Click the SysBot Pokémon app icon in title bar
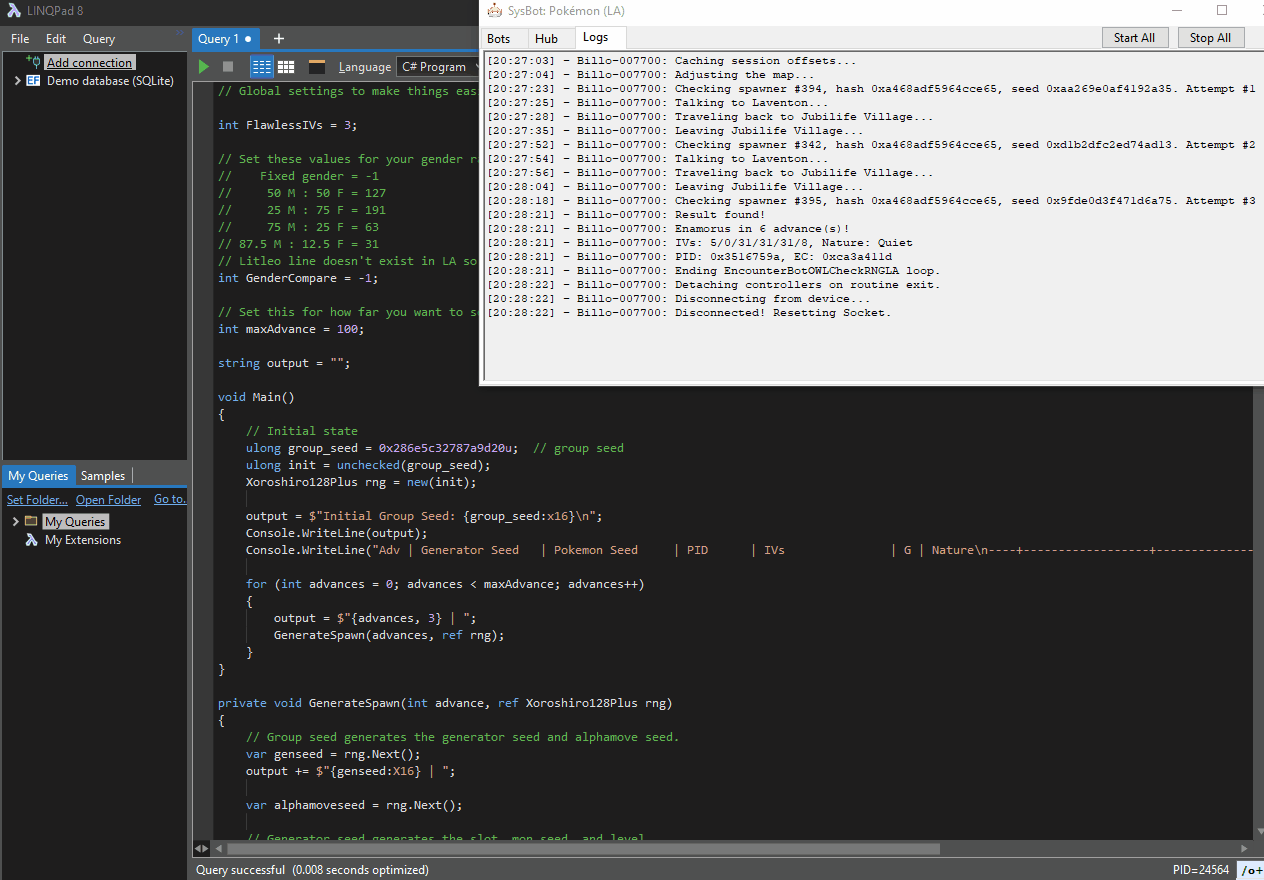 click(x=493, y=10)
